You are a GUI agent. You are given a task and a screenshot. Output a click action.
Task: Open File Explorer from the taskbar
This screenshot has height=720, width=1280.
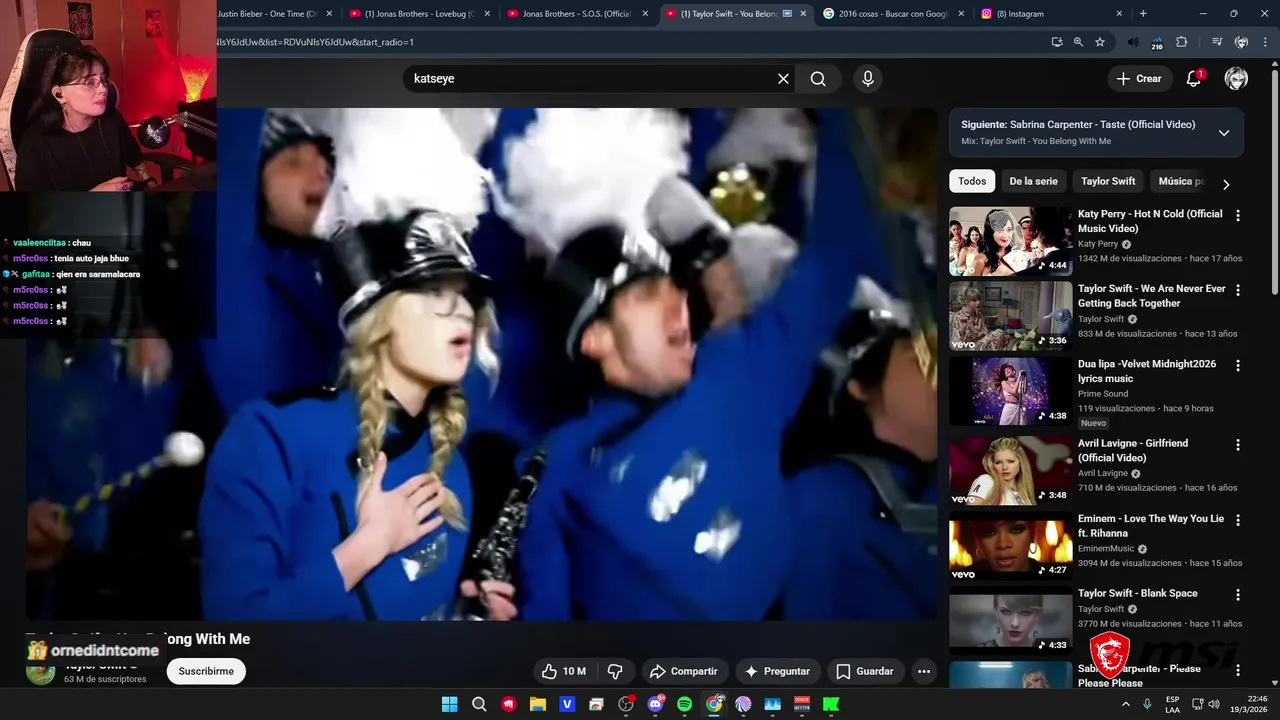[x=538, y=704]
